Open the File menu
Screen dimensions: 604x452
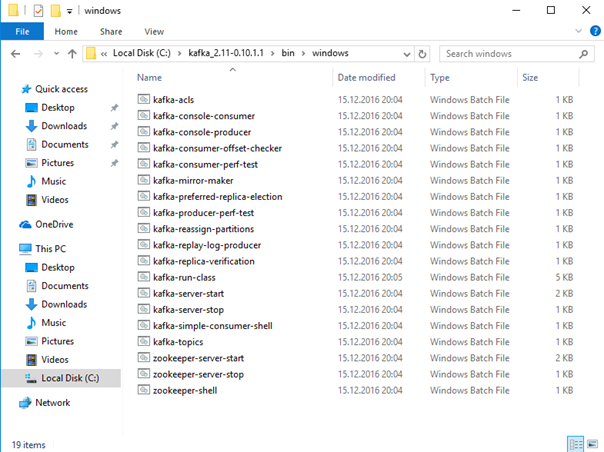[22, 31]
